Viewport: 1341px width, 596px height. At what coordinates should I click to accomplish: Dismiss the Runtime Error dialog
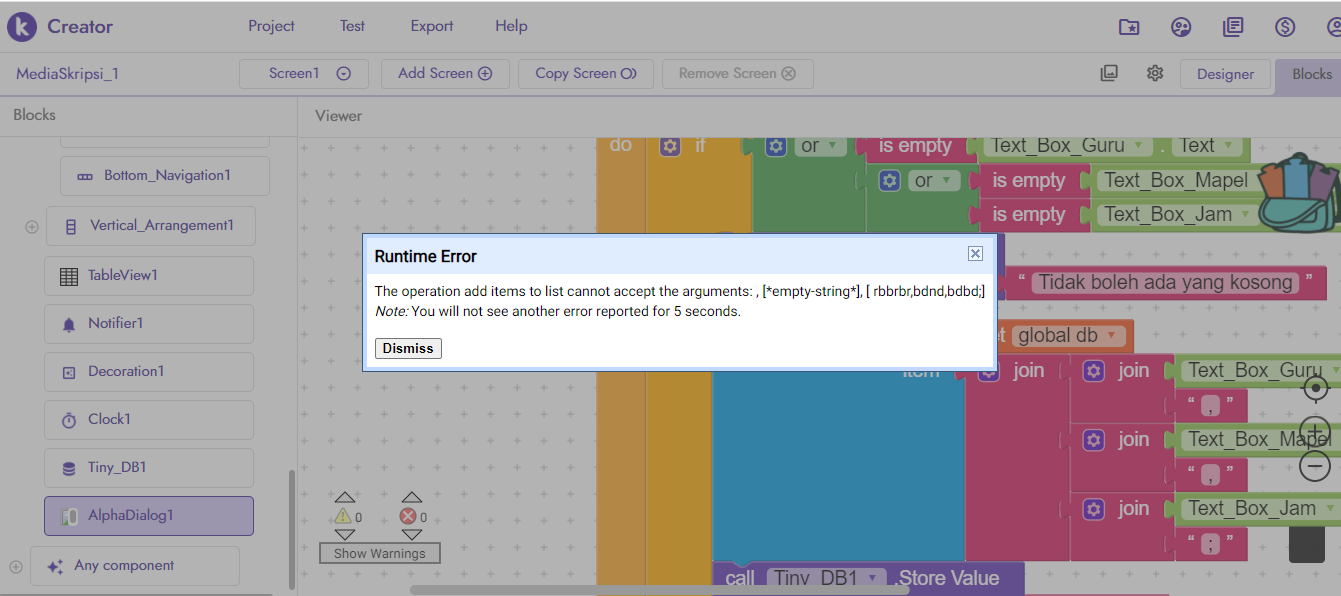(x=408, y=348)
